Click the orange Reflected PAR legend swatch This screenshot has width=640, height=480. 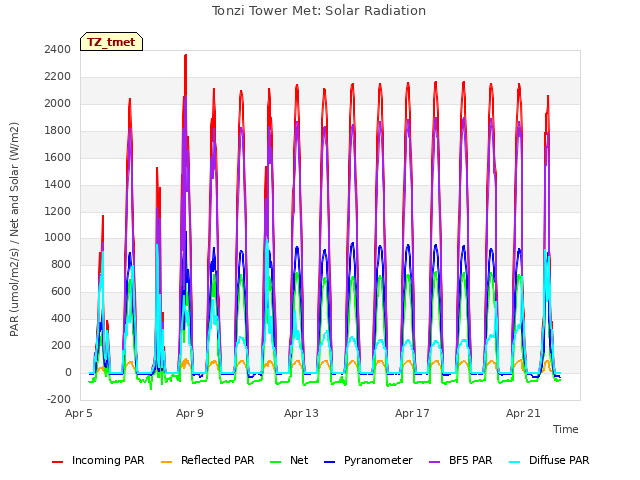tap(166, 462)
